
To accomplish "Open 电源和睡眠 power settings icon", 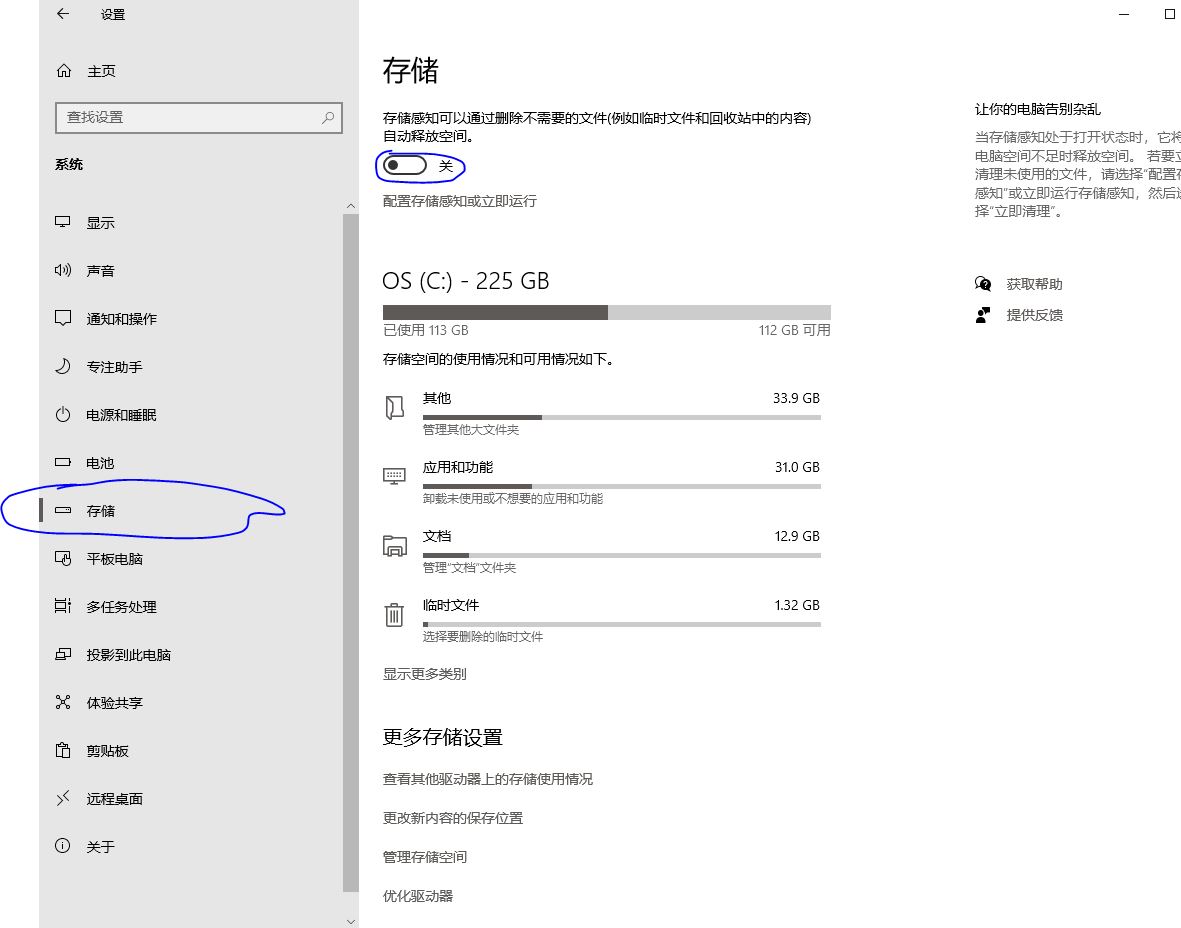I will (62, 414).
